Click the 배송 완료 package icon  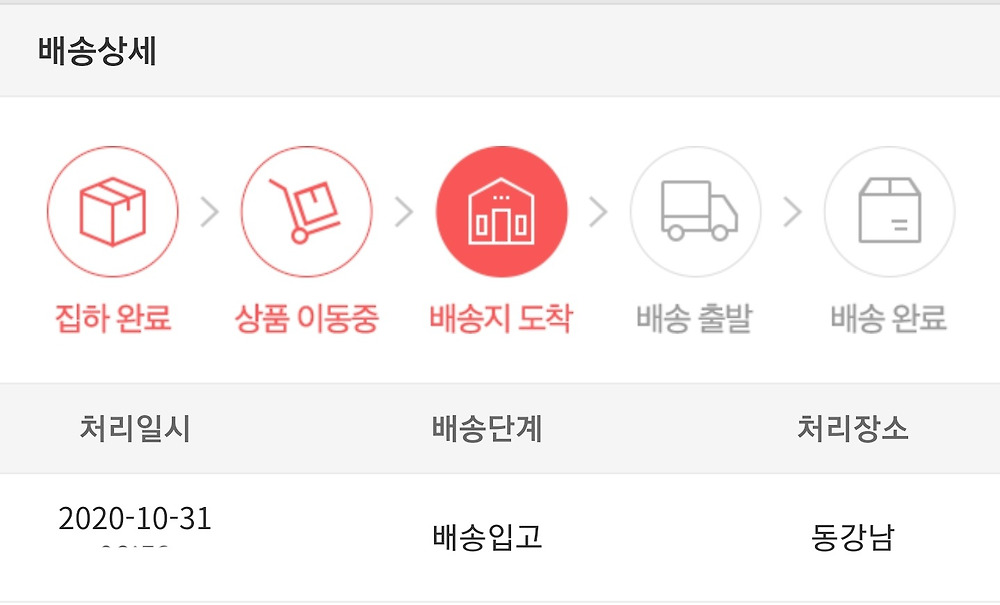tap(889, 212)
